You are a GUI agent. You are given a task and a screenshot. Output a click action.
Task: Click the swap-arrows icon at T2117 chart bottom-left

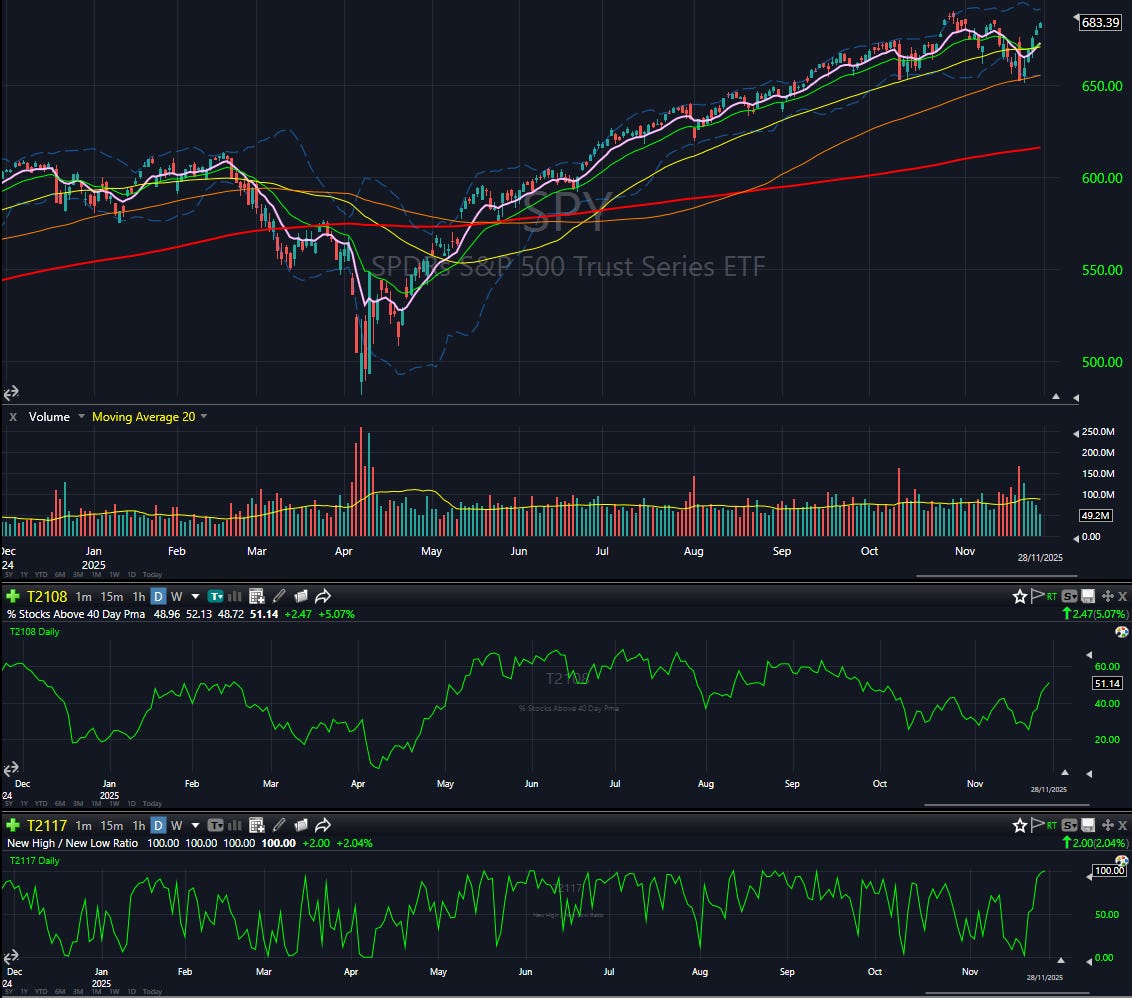click(11, 957)
